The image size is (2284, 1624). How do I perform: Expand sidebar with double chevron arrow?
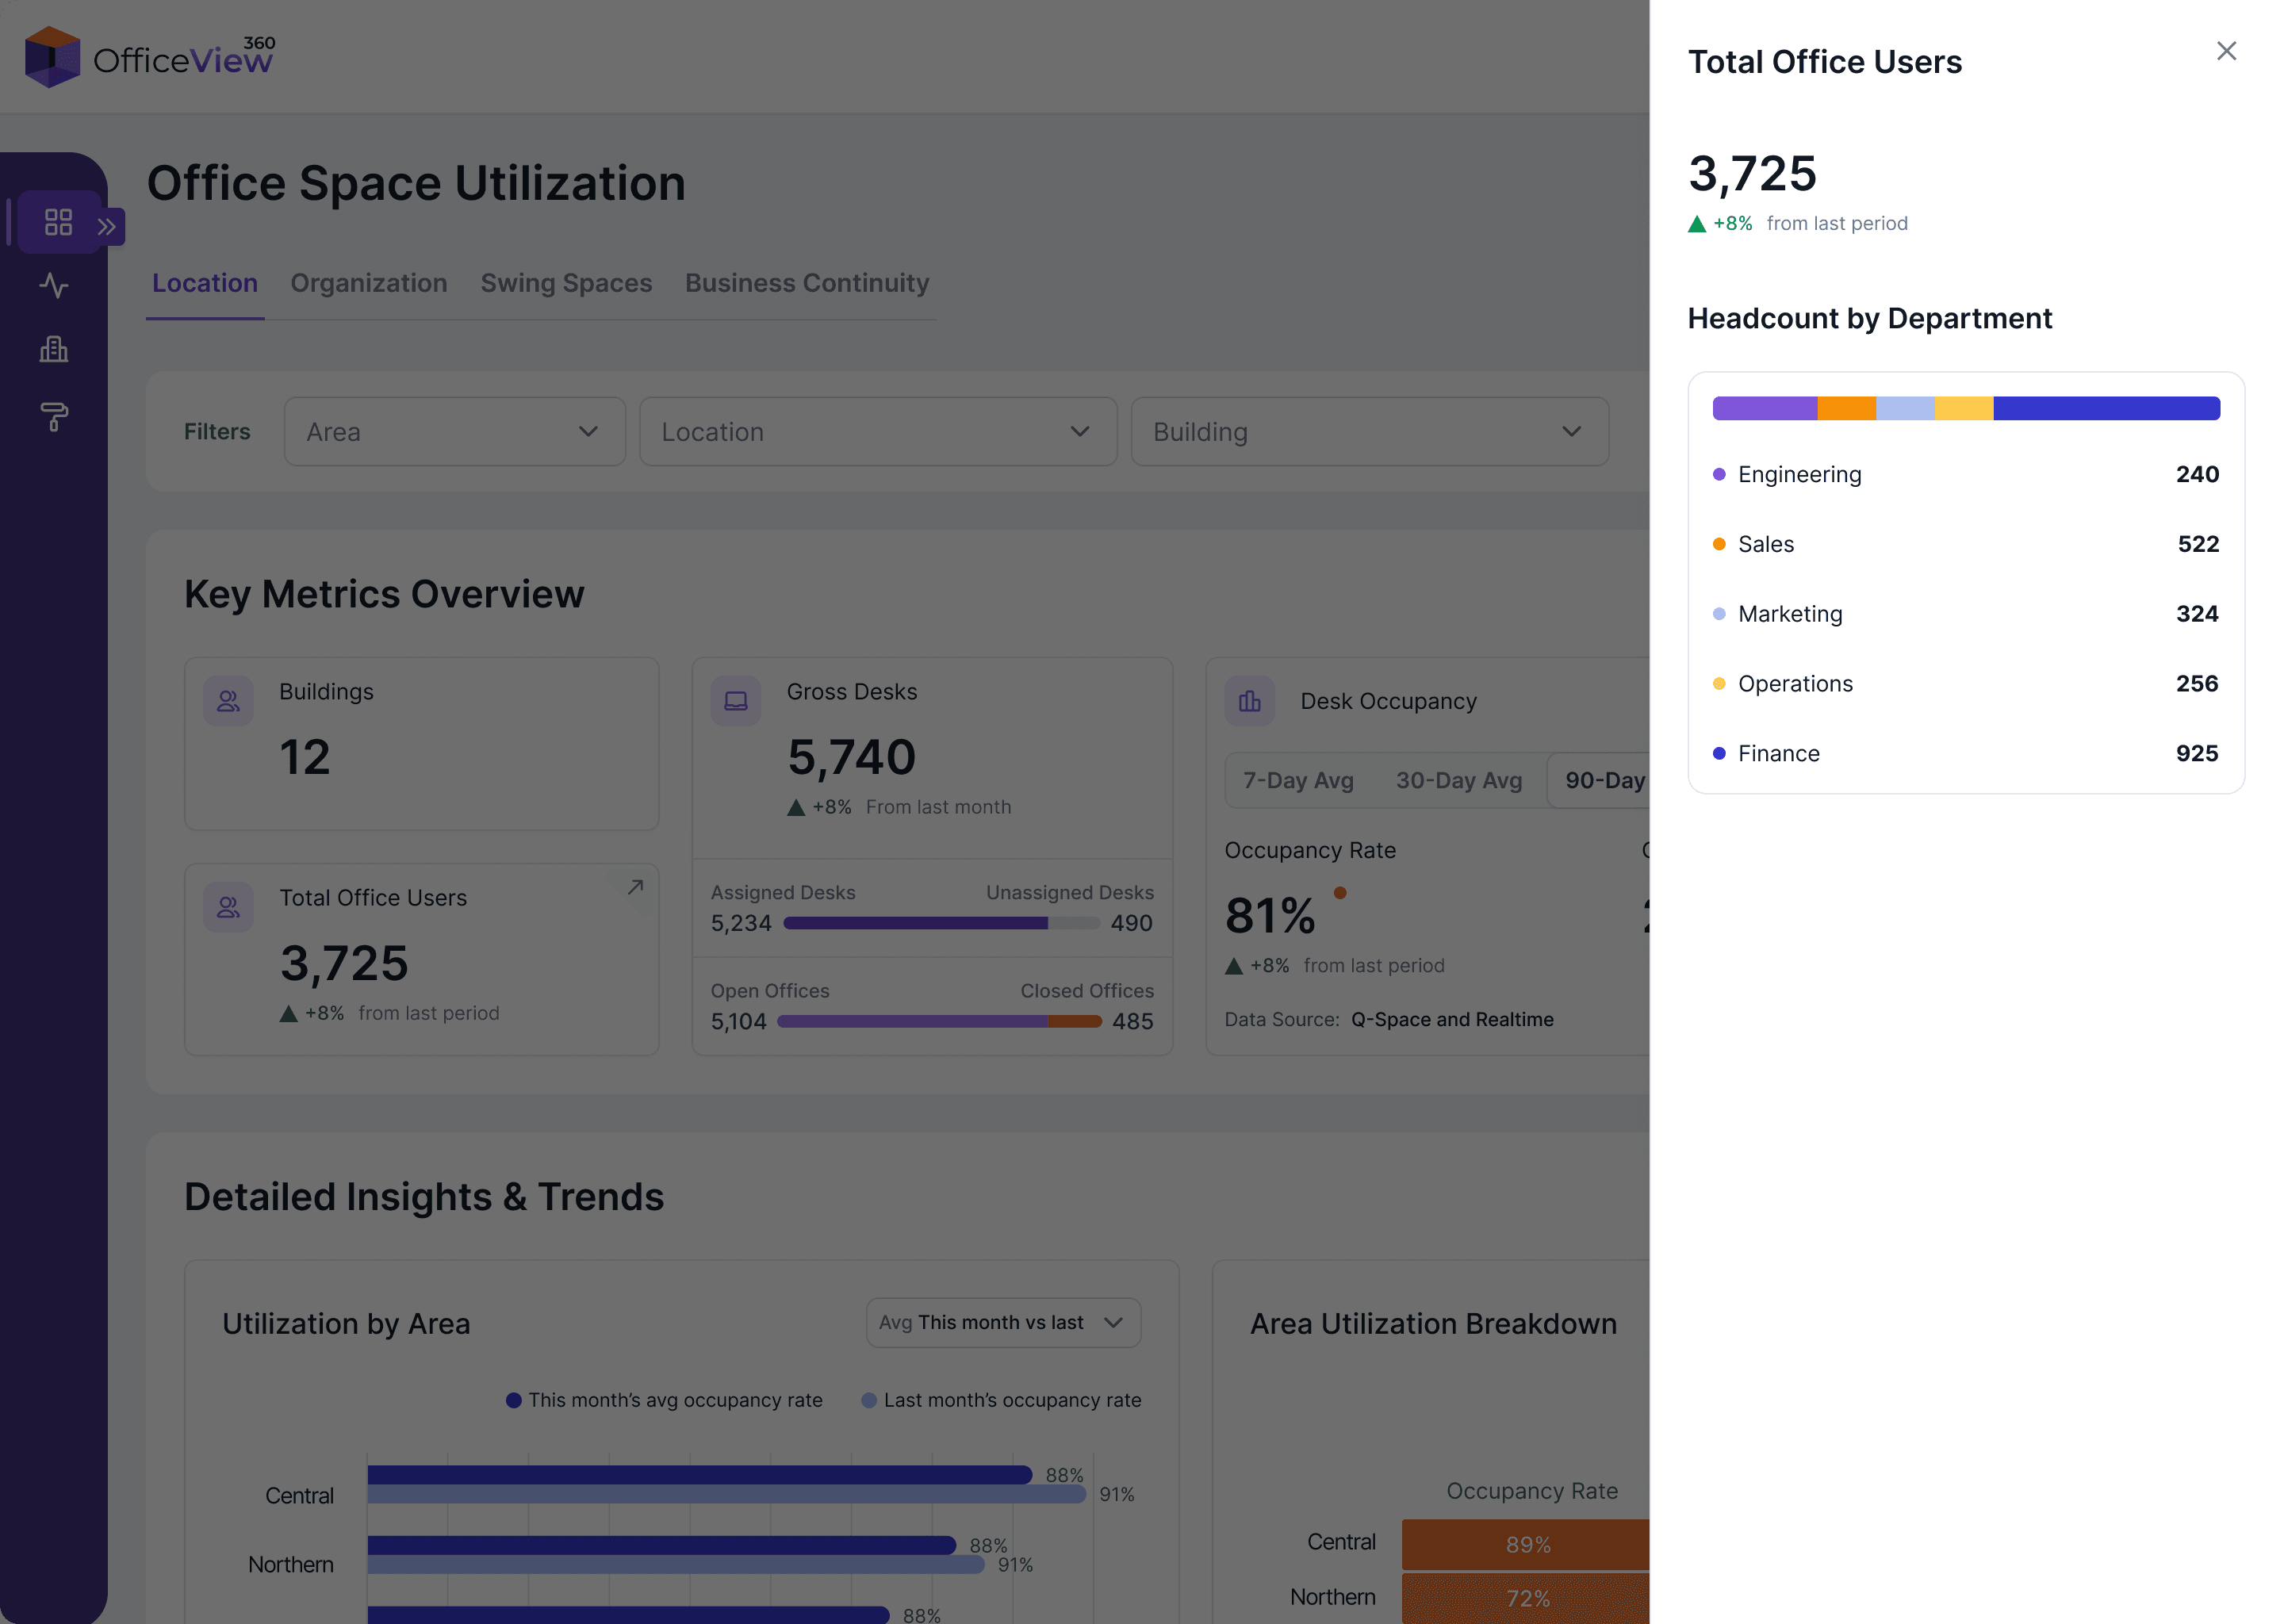[108, 227]
